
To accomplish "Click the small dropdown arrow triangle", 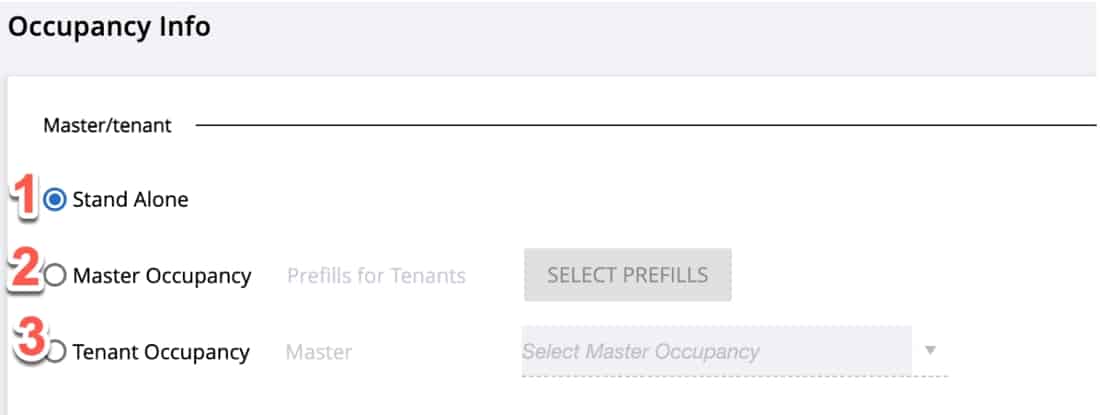I will click(x=930, y=351).
